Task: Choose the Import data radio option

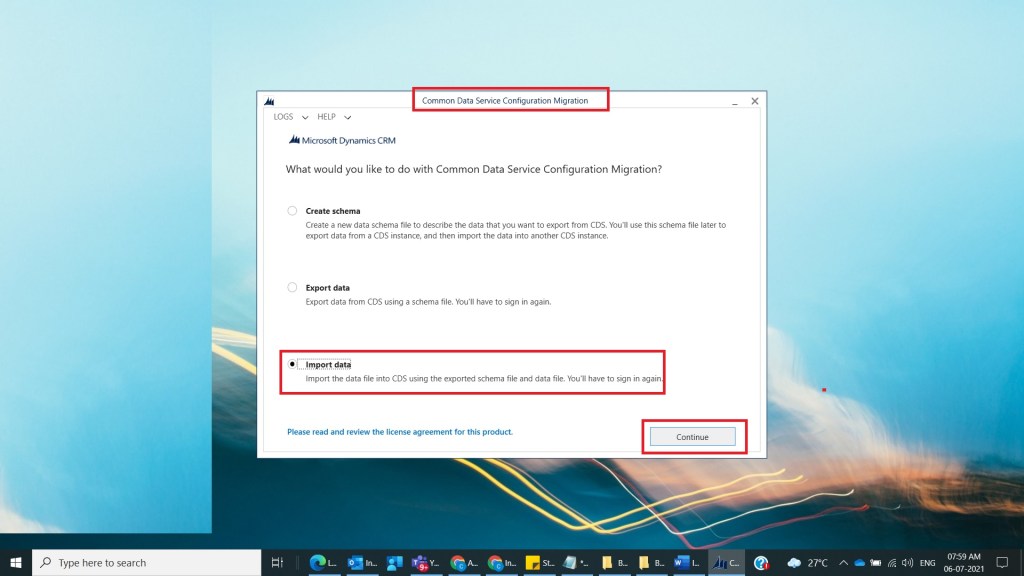Action: 292,364
